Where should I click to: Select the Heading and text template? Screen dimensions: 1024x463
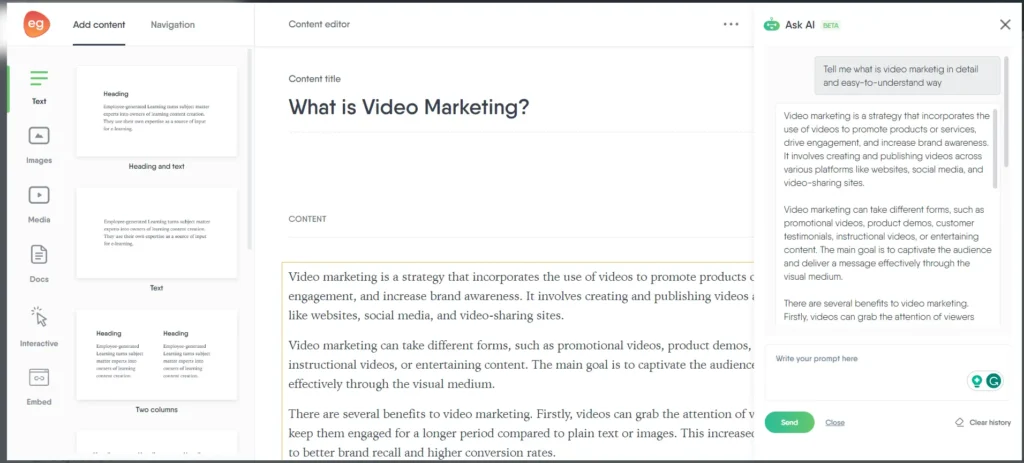point(157,112)
